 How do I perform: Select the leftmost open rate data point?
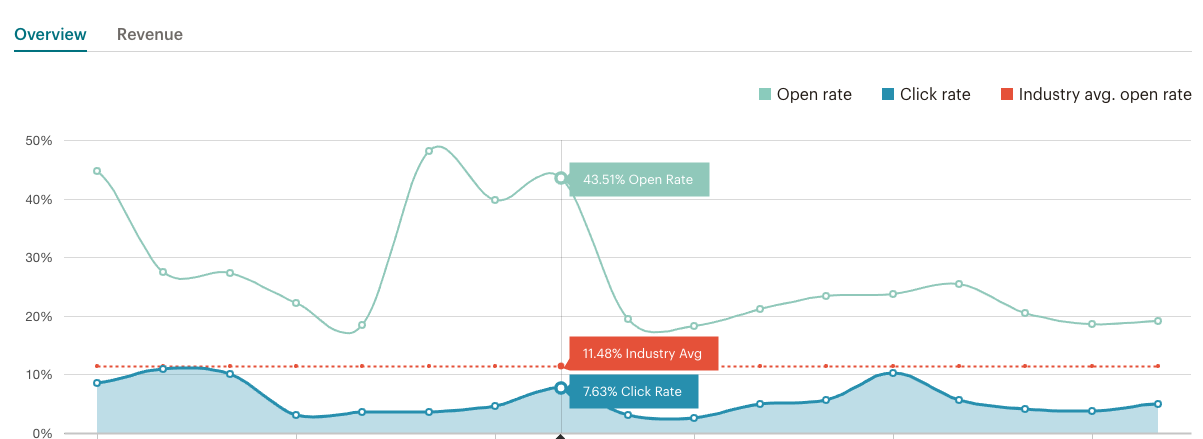[x=97, y=171]
